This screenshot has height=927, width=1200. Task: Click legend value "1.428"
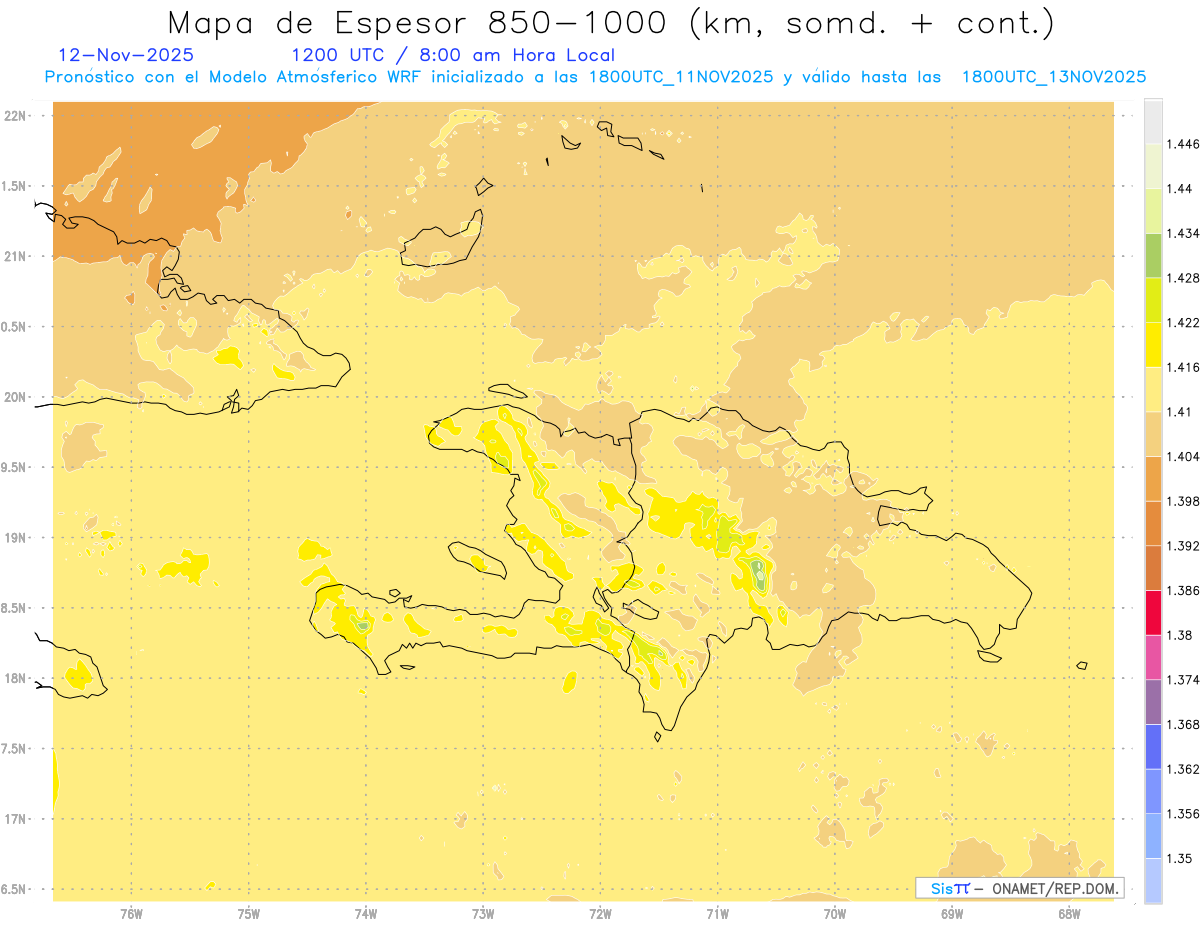click(x=1184, y=278)
